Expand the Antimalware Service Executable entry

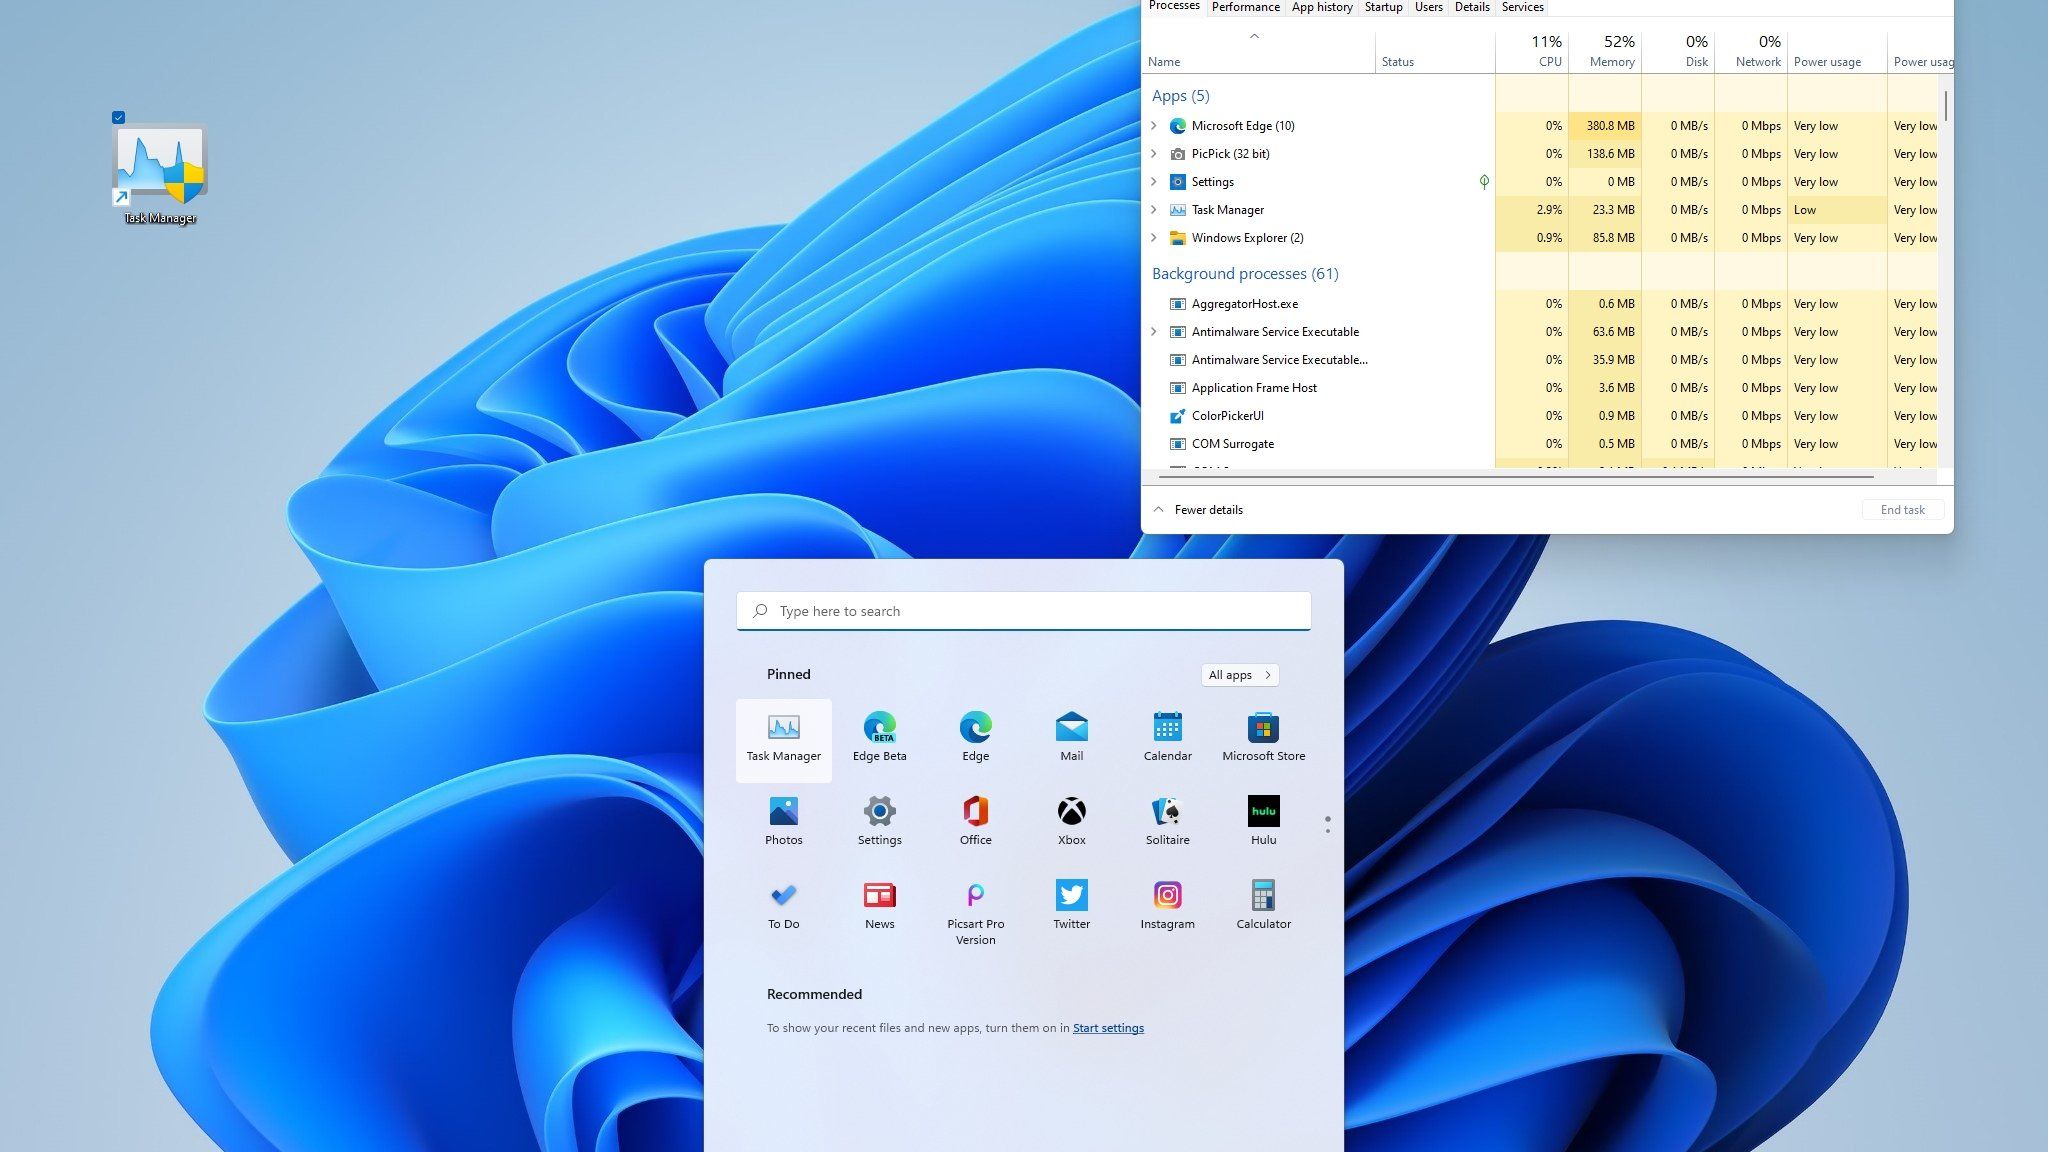coord(1154,332)
